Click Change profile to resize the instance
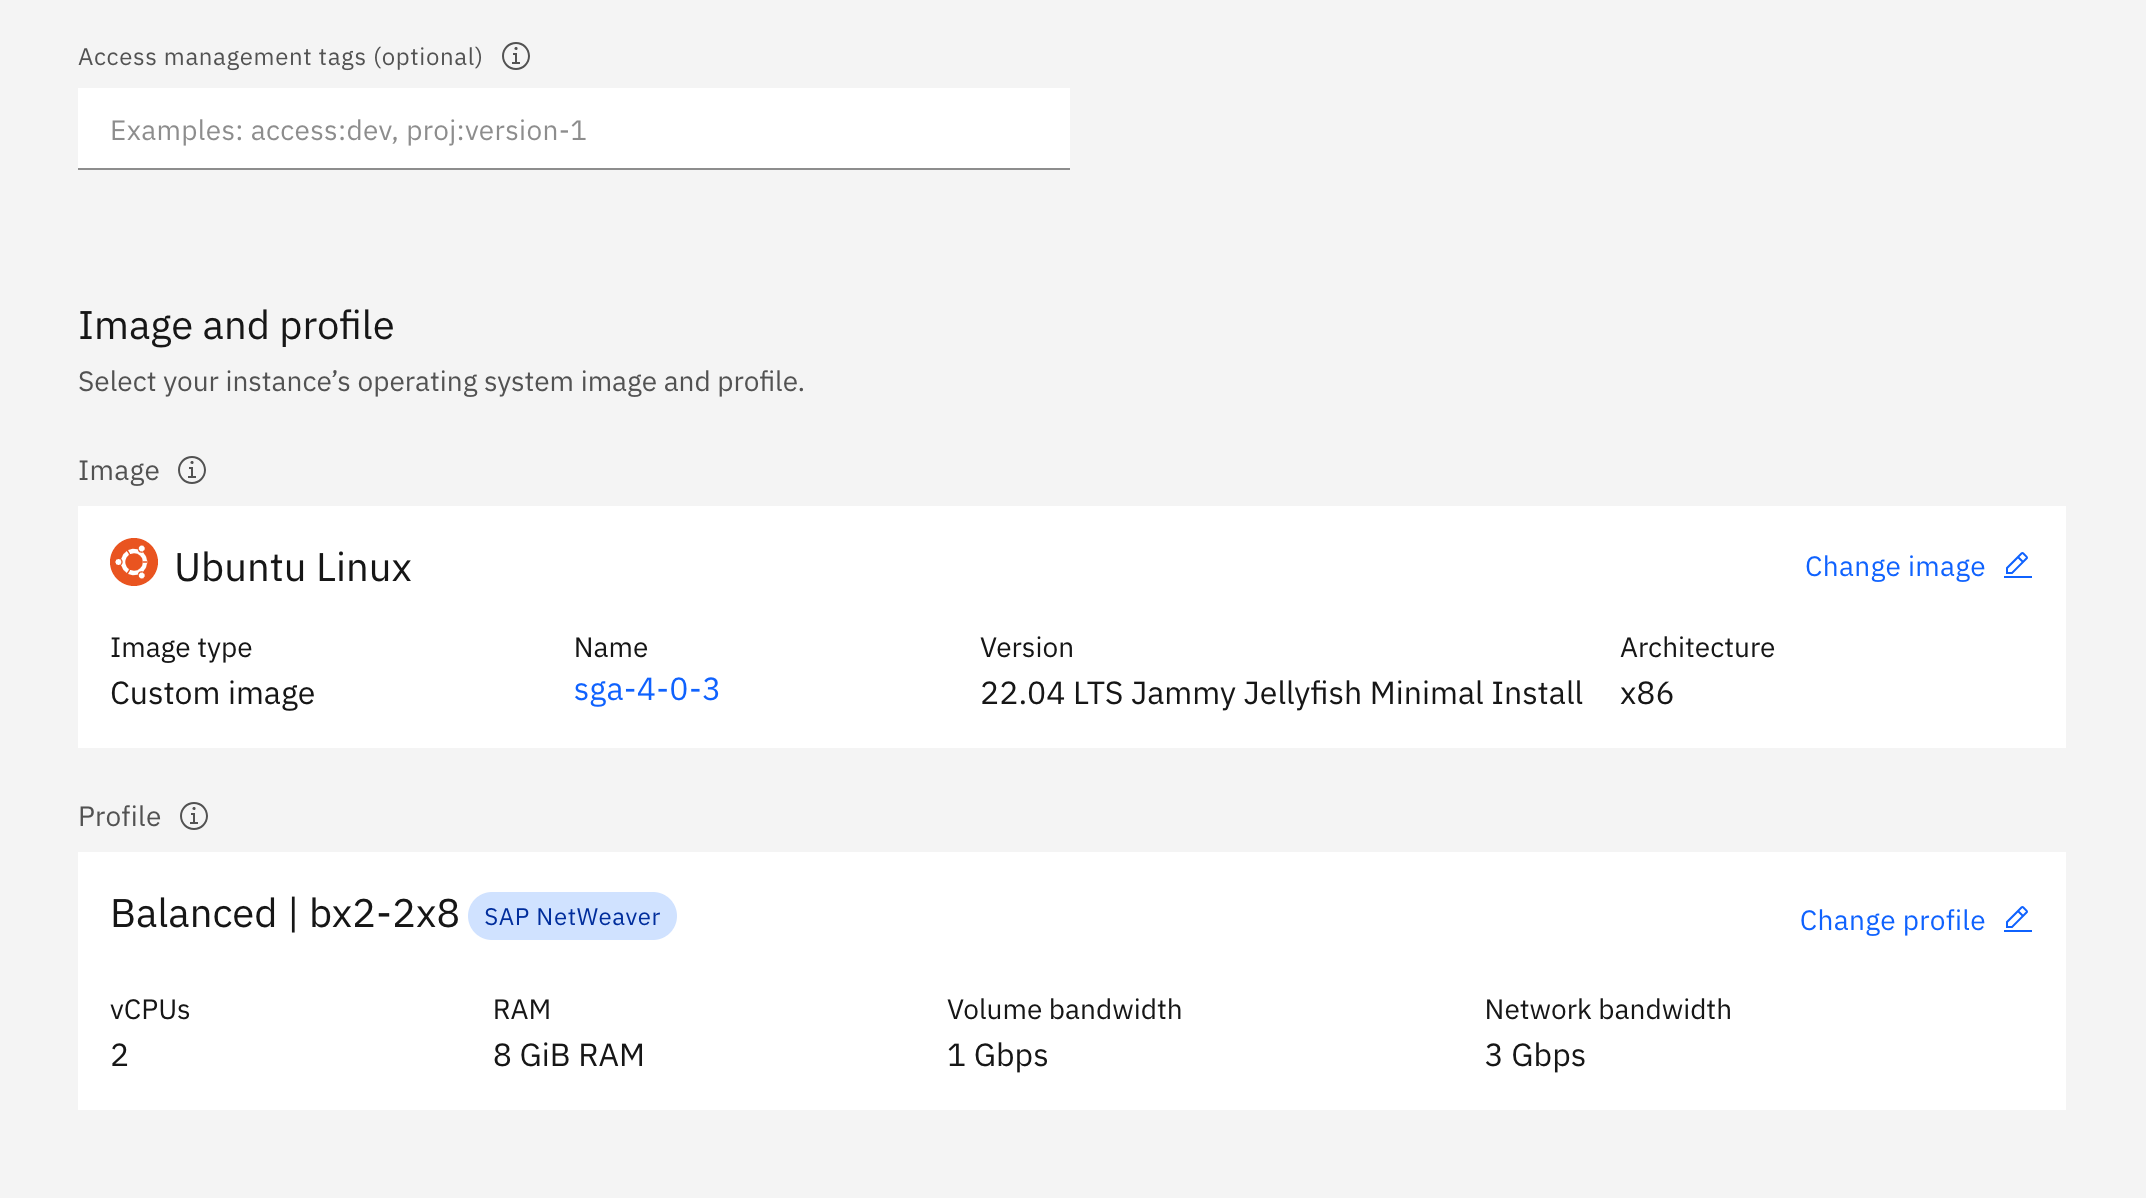This screenshot has width=2146, height=1198. 1891,920
